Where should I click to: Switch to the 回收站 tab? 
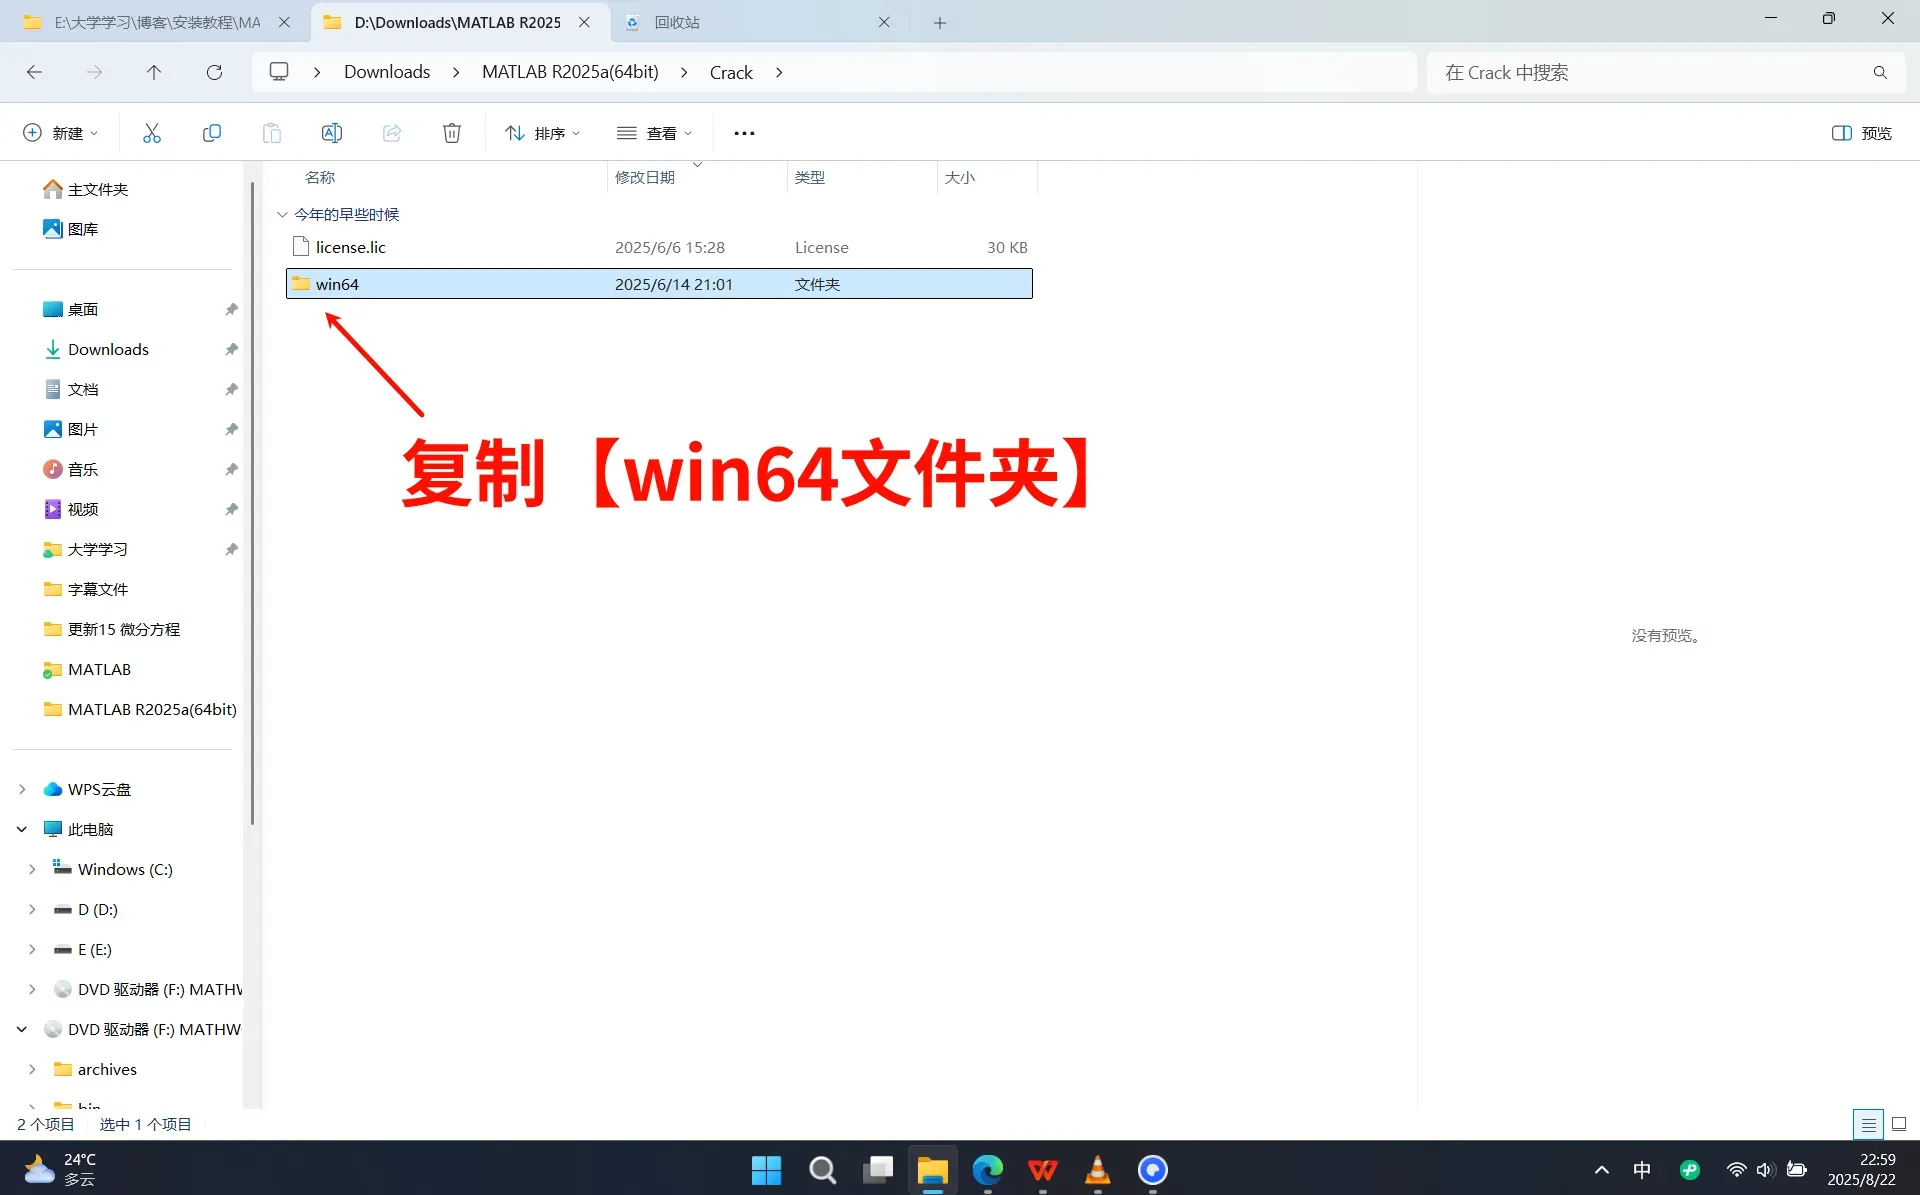(x=678, y=22)
